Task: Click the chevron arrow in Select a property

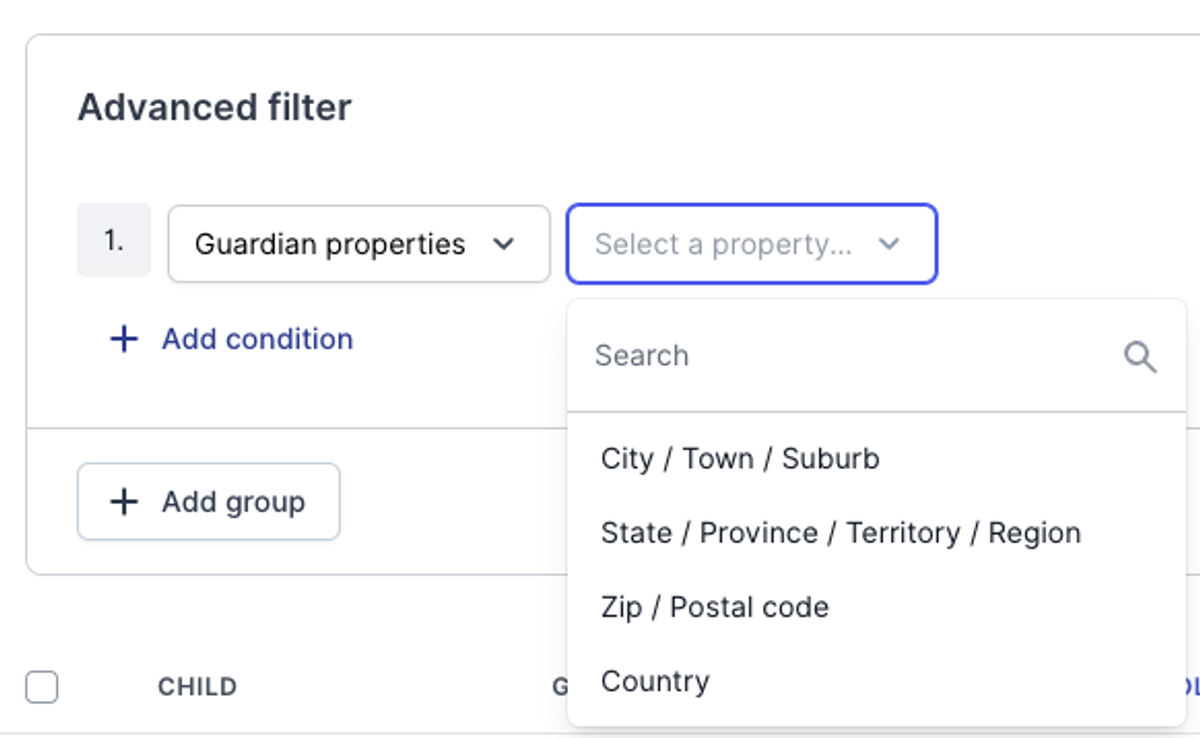Action: pyautogui.click(x=889, y=244)
